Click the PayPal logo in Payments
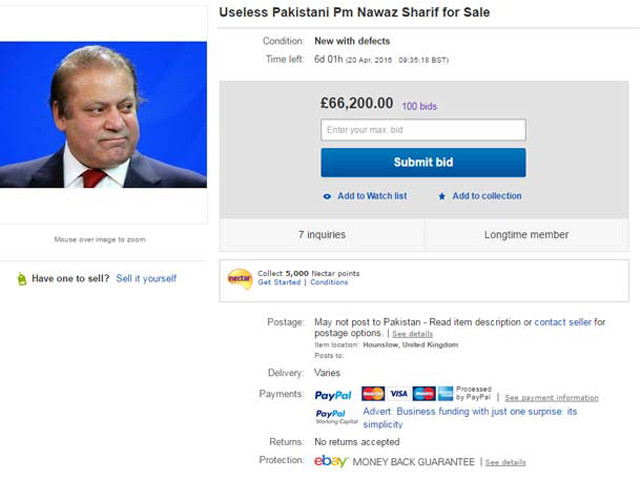 333,395
